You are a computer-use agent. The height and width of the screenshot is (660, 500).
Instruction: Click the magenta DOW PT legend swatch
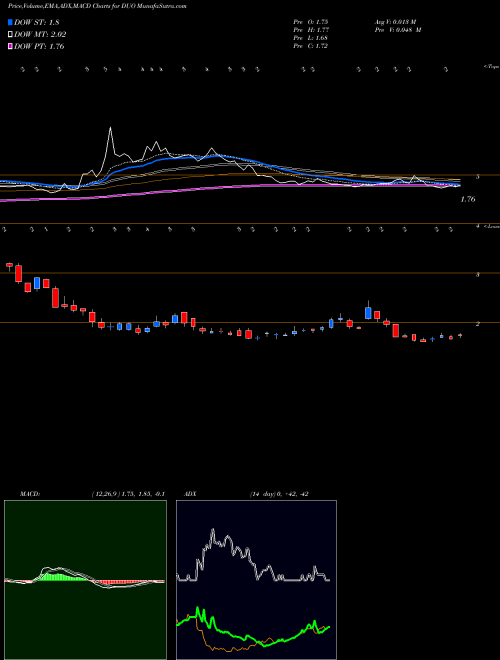(10, 46)
